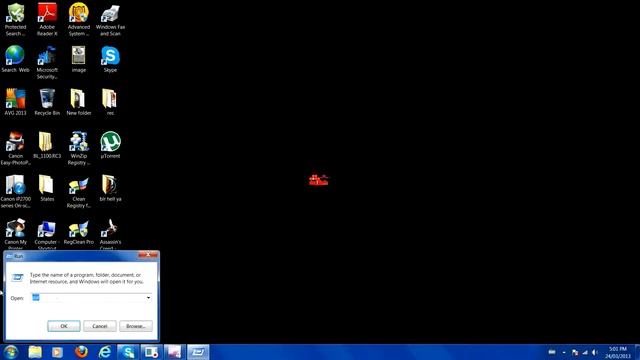Select the Computer Shortcut desktop icon
Viewport: 640px width, 360px height.
coord(47,234)
